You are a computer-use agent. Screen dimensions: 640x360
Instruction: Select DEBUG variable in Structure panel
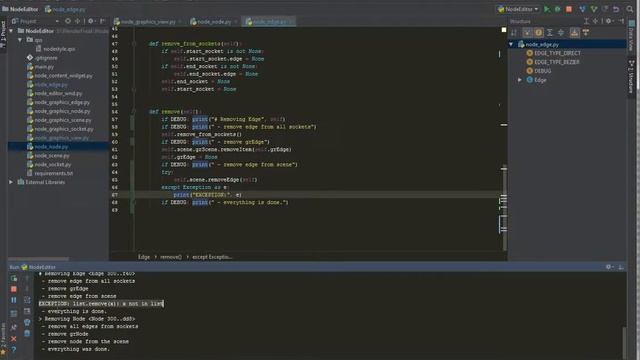click(x=542, y=71)
